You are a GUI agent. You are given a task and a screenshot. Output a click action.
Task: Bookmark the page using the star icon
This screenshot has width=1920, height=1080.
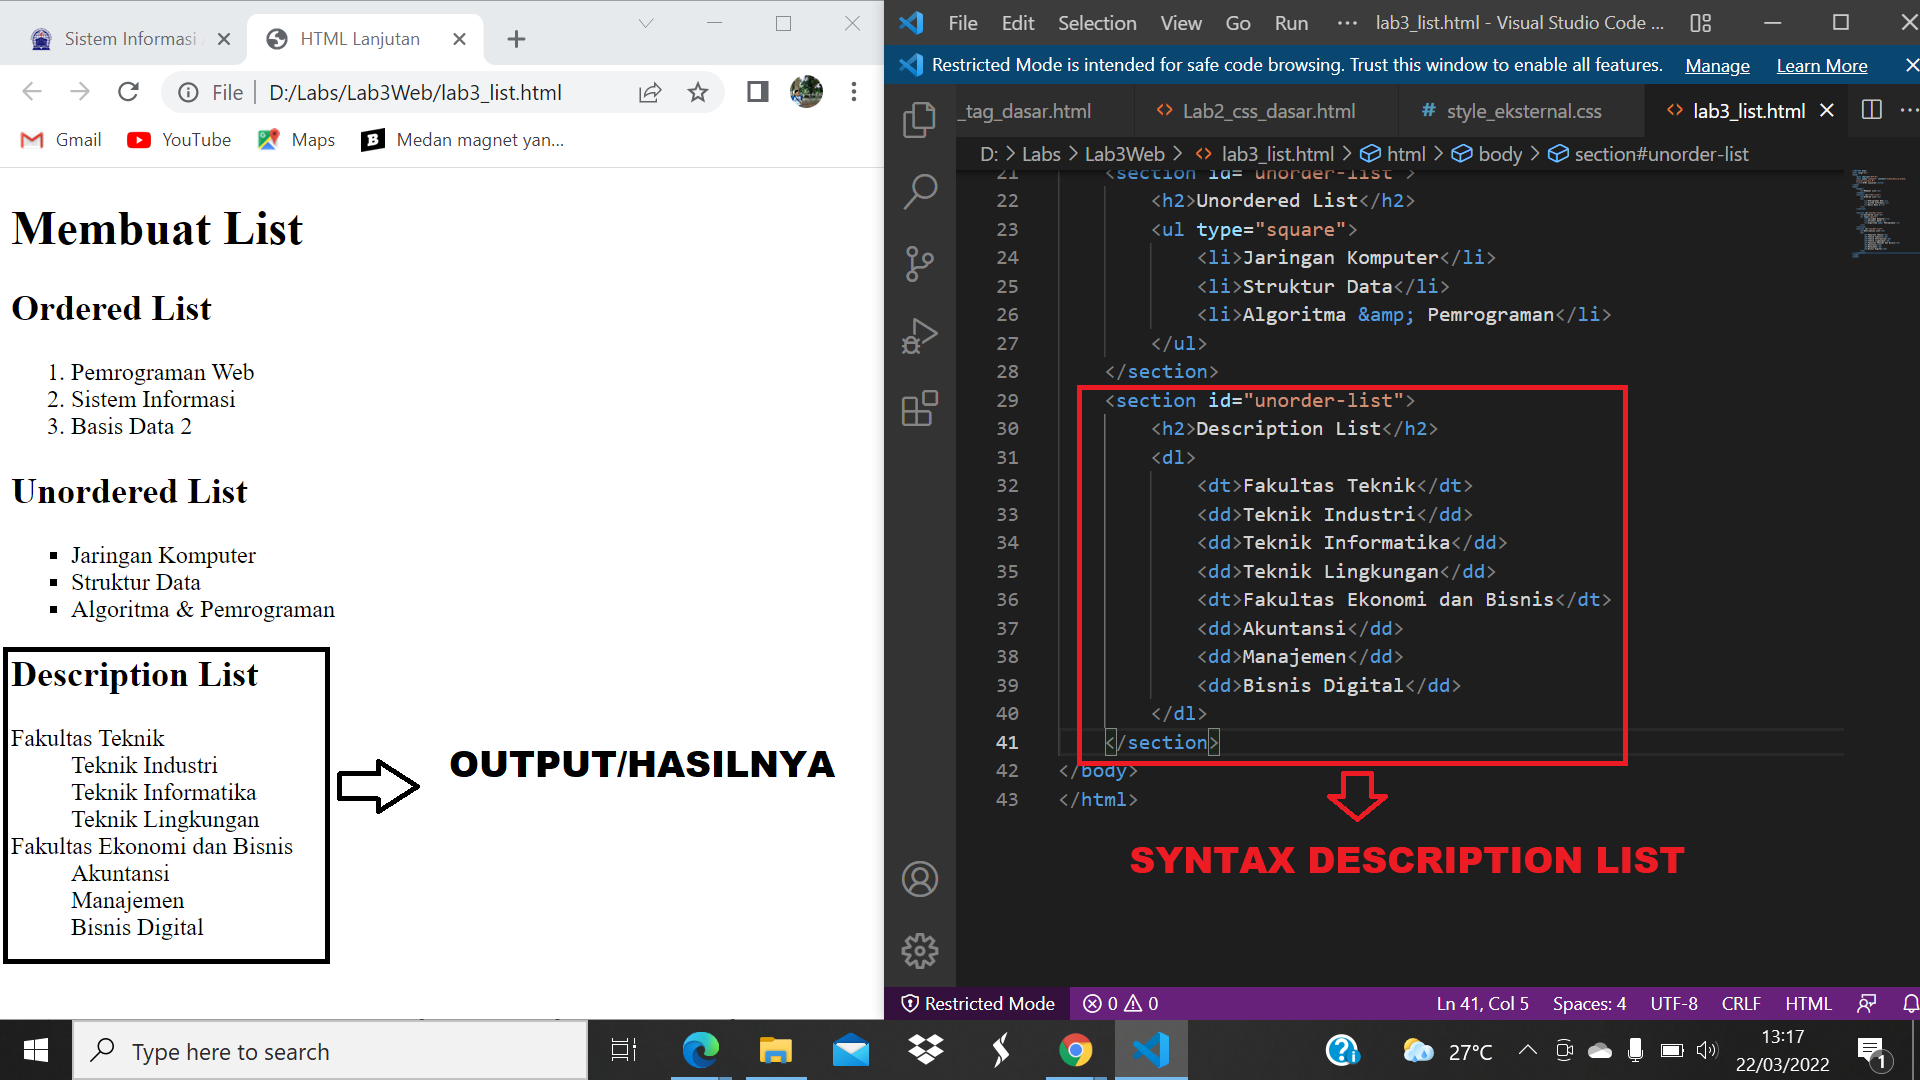coord(699,92)
